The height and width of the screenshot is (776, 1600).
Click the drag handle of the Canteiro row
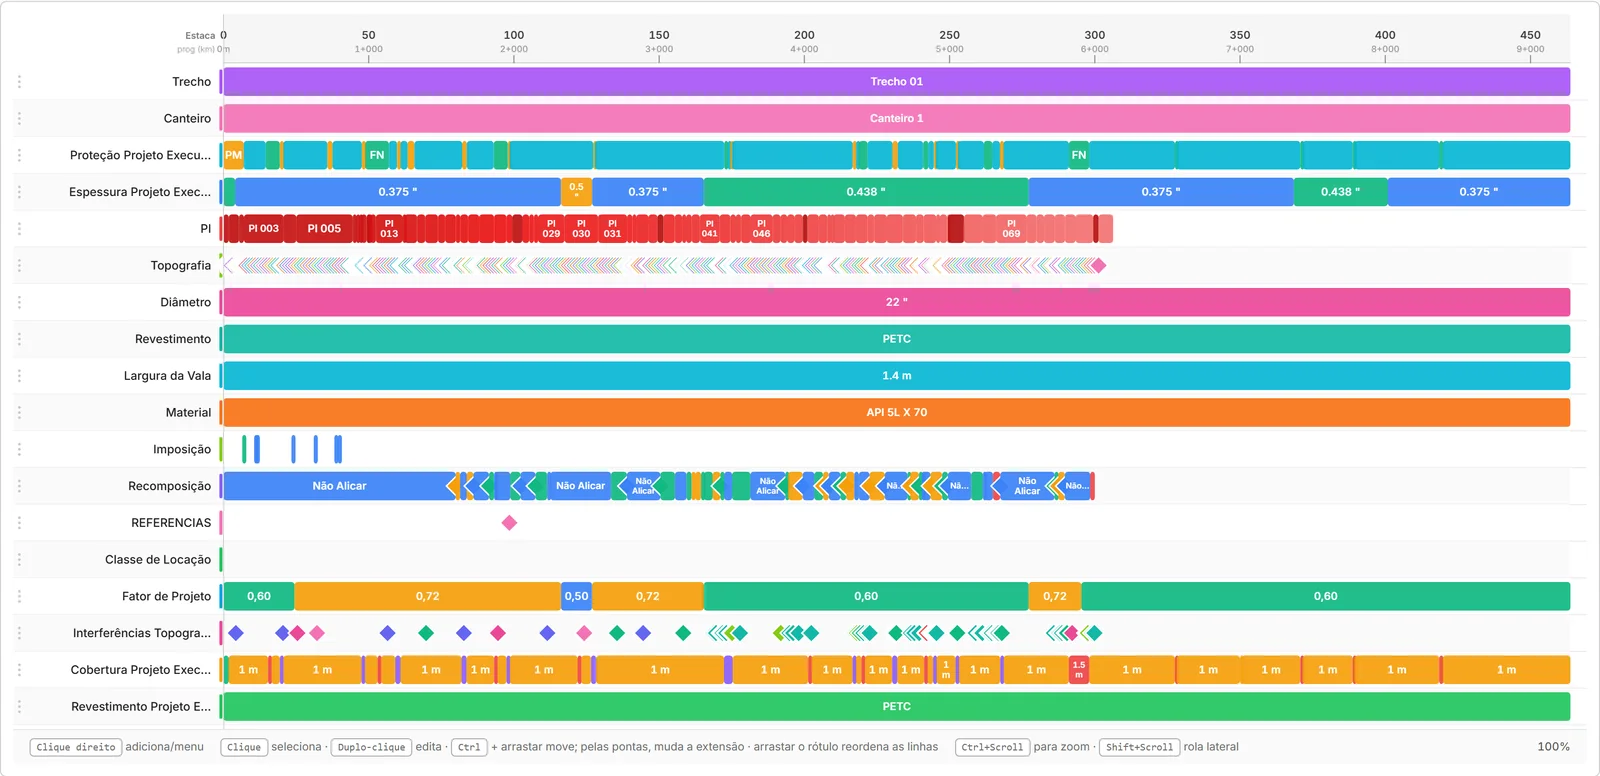tap(19, 118)
